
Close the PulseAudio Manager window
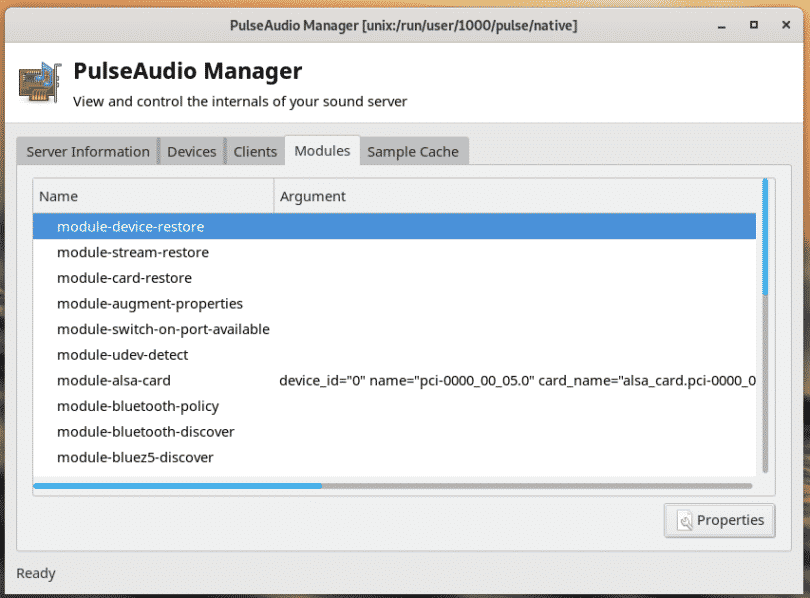pyautogui.click(x=786, y=25)
